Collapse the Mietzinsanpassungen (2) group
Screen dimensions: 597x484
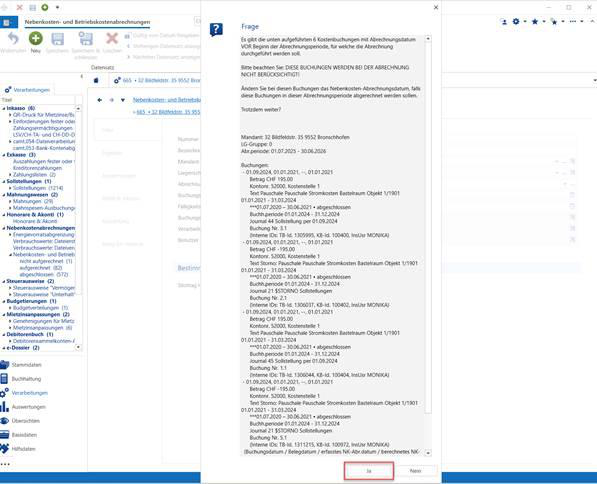coord(4,315)
